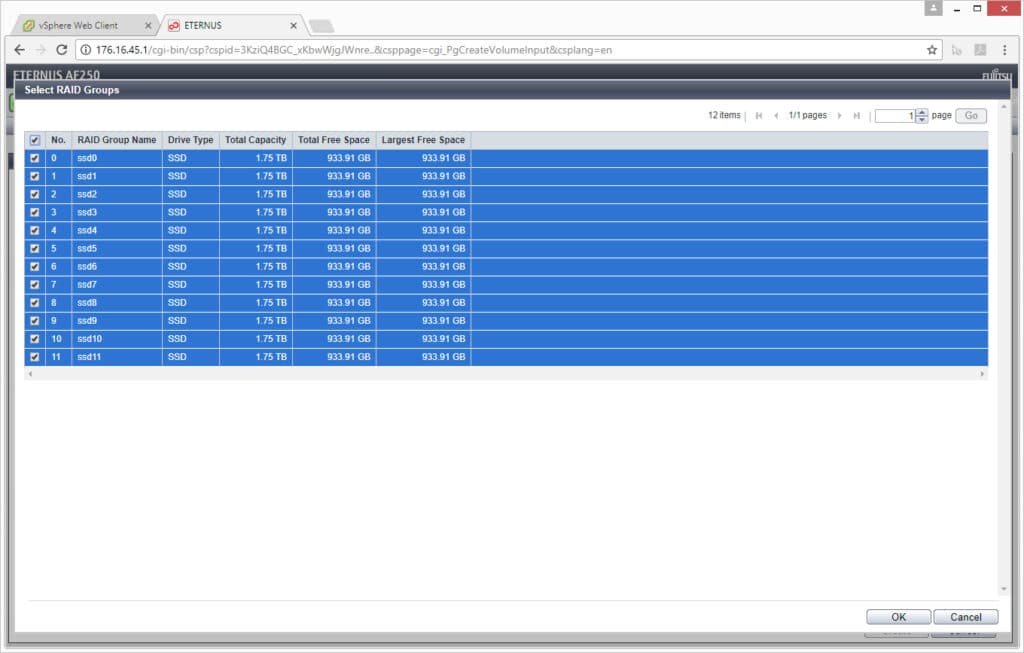Toggle the select-all checkbox in header
This screenshot has width=1024, height=653.
[35, 140]
